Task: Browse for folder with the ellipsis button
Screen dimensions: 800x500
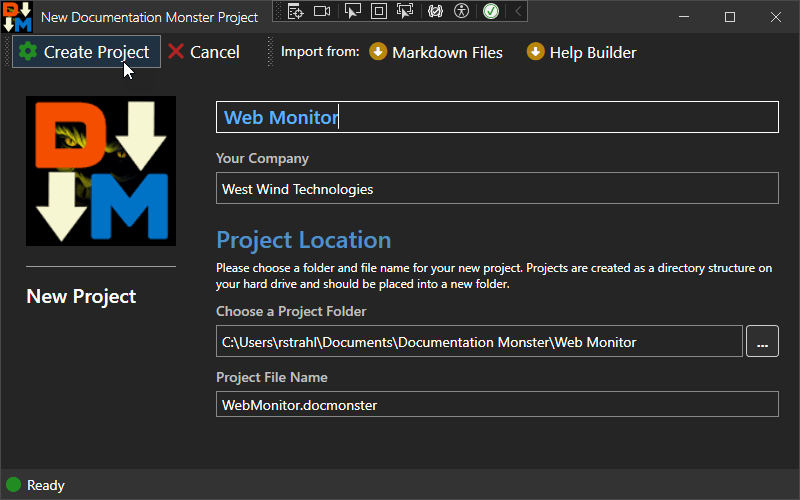Action: (762, 341)
